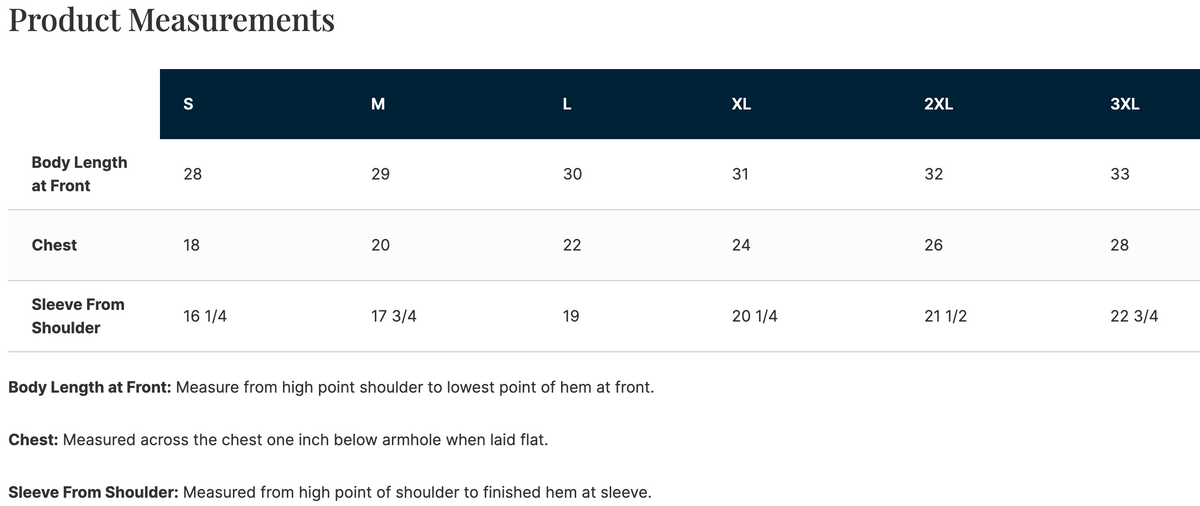The height and width of the screenshot is (506, 1200).
Task: Click the 2XL chest value 26
Action: coord(933,245)
